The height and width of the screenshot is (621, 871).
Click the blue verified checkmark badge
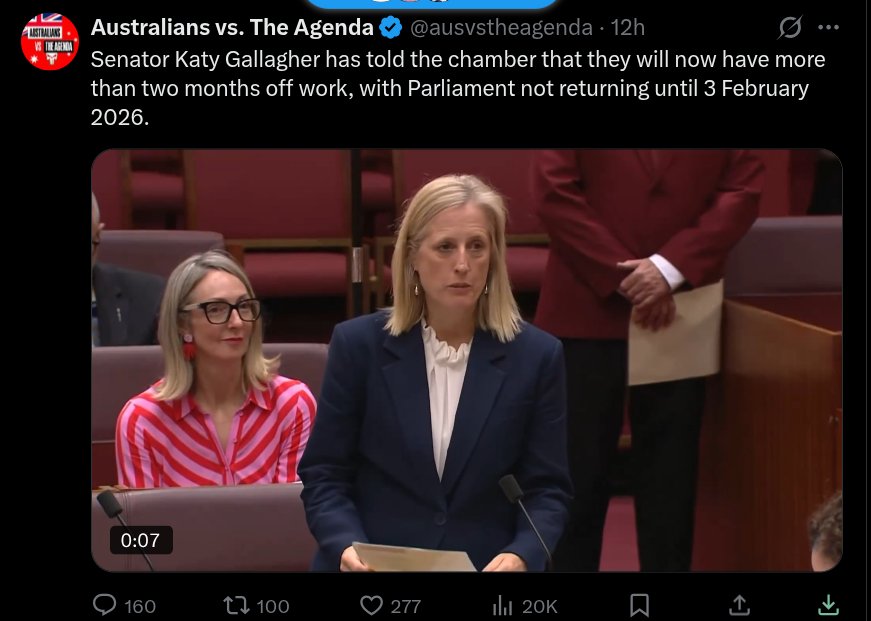pyautogui.click(x=391, y=27)
